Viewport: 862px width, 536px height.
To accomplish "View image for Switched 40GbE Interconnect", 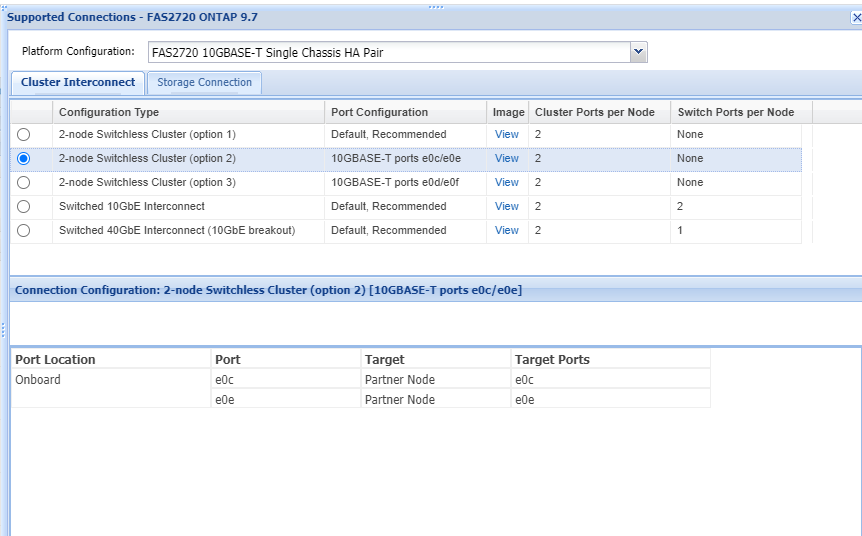I will [x=507, y=231].
